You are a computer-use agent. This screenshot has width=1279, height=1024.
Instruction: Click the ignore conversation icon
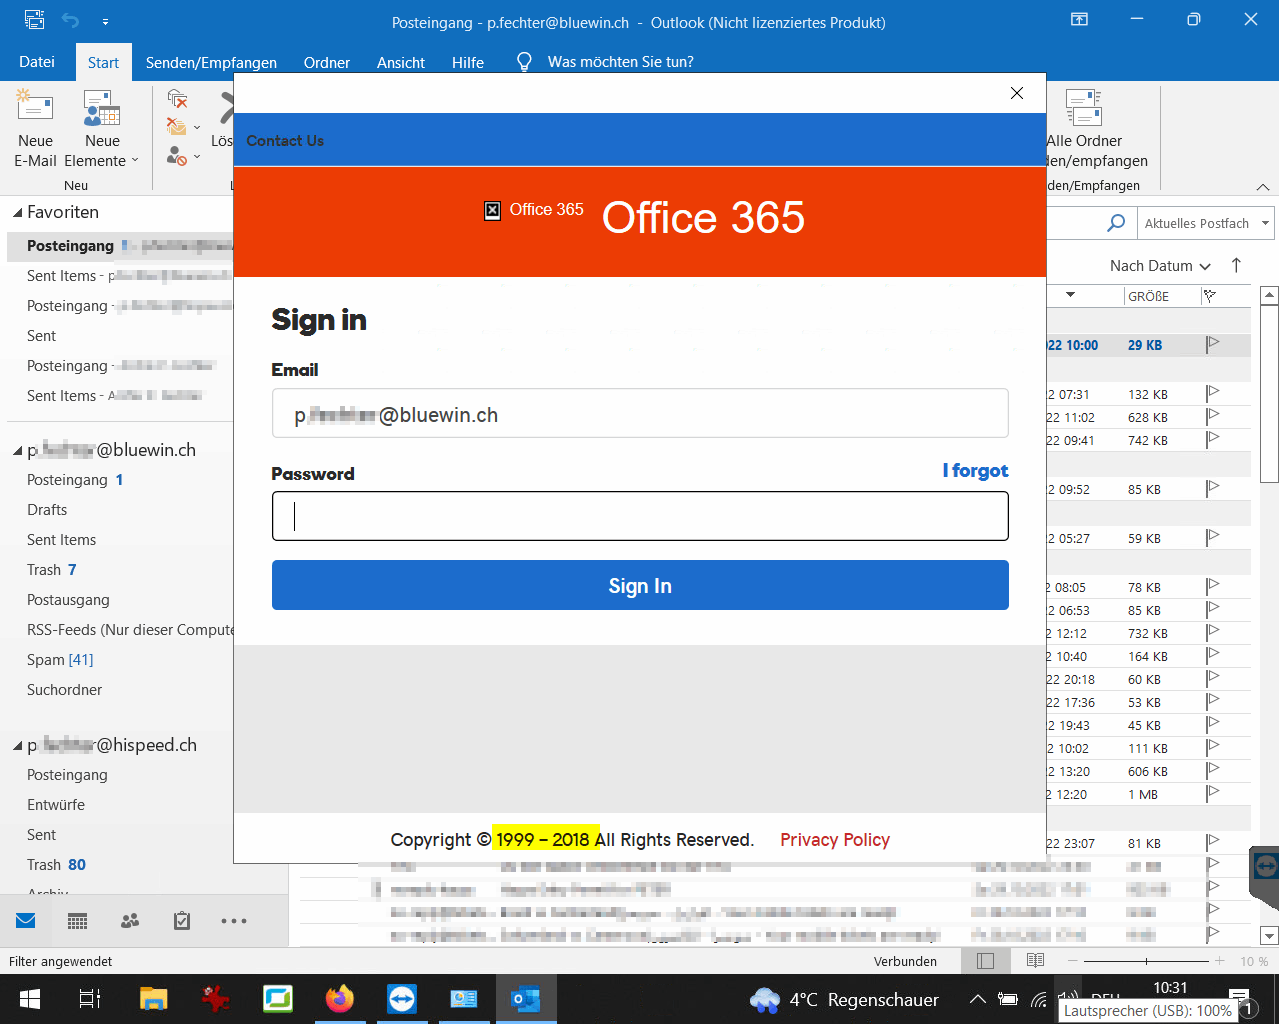(177, 98)
